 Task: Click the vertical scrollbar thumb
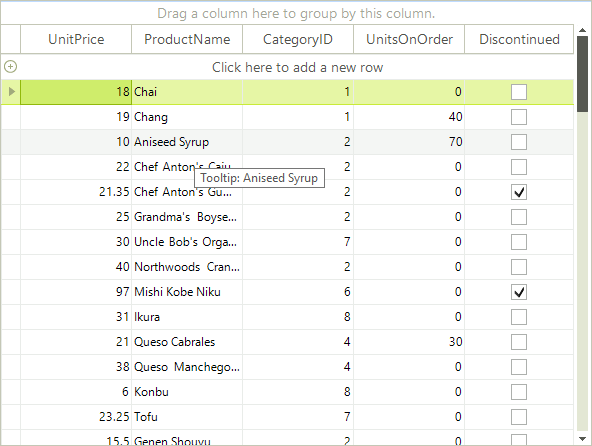pyautogui.click(x=583, y=74)
